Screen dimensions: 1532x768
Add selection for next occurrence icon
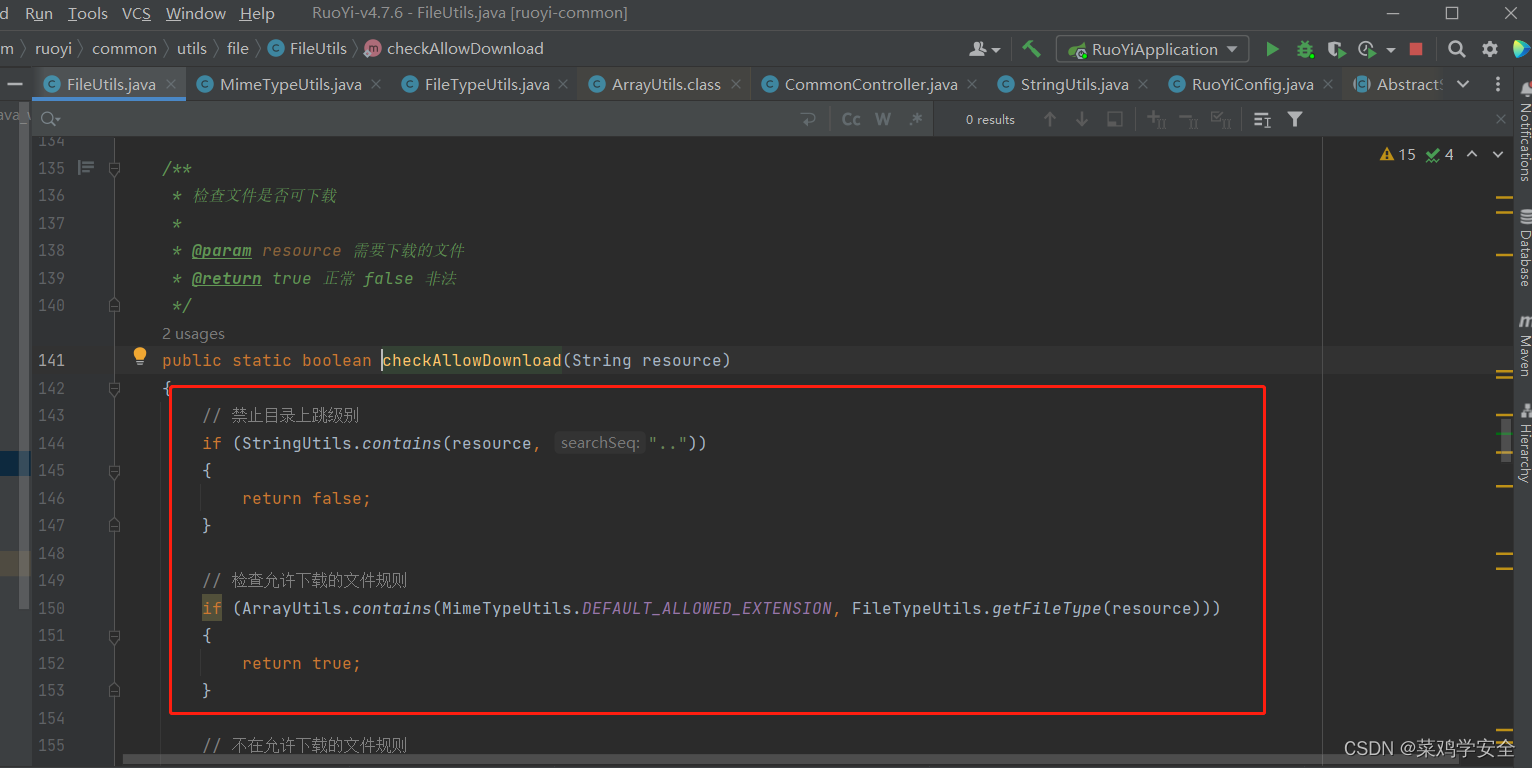[x=1157, y=119]
